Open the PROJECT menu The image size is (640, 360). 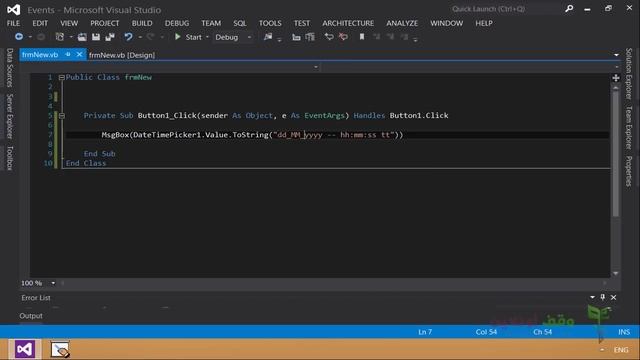click(x=105, y=23)
